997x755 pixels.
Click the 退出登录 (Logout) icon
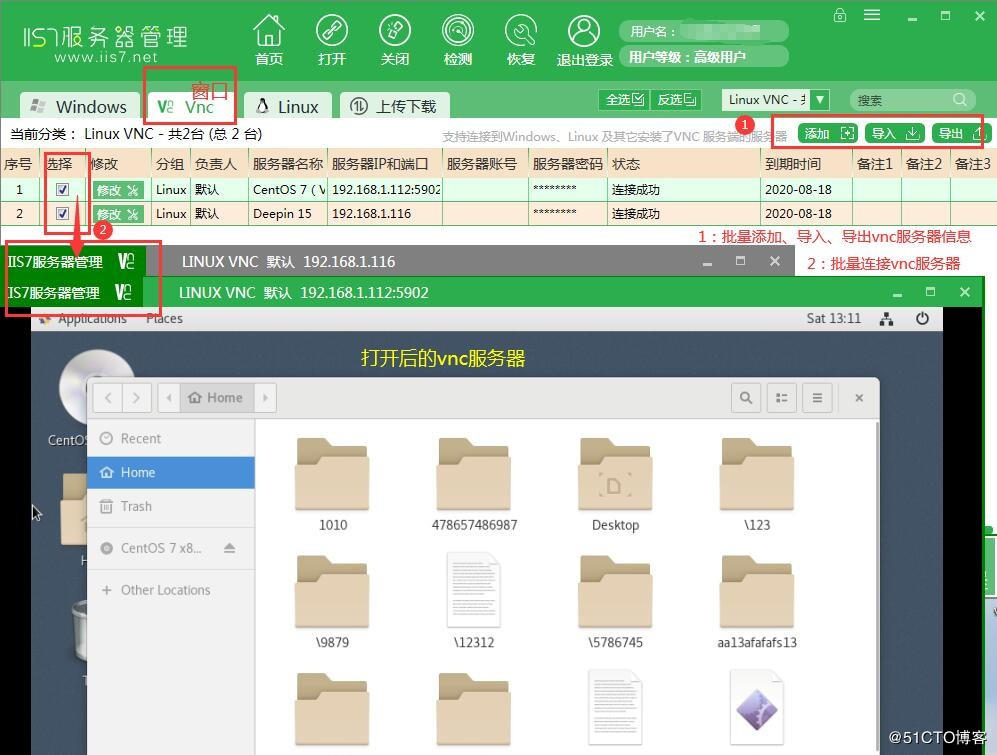pos(583,38)
